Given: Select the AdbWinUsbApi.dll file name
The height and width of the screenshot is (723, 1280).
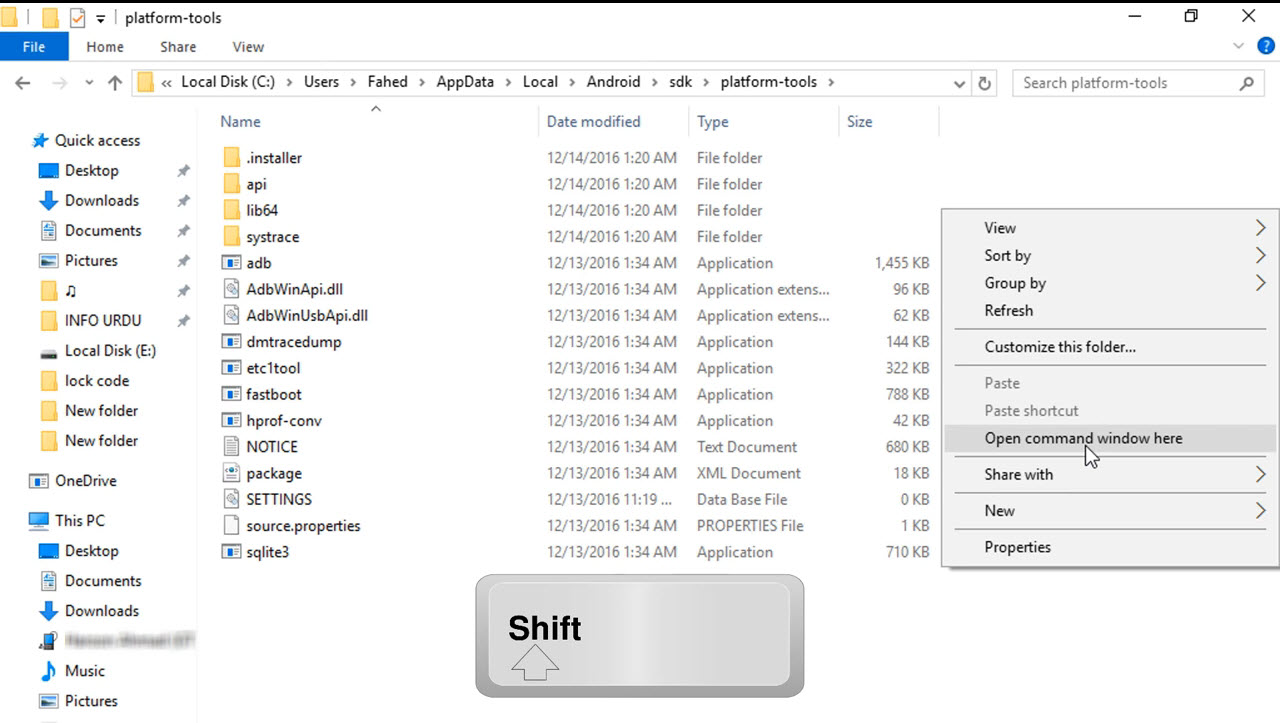Looking at the screenshot, I should coord(307,316).
